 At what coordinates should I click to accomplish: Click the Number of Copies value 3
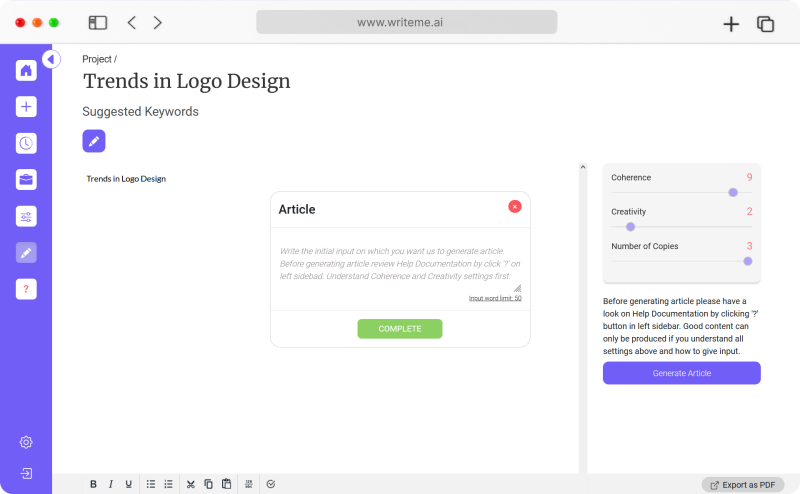[749, 246]
